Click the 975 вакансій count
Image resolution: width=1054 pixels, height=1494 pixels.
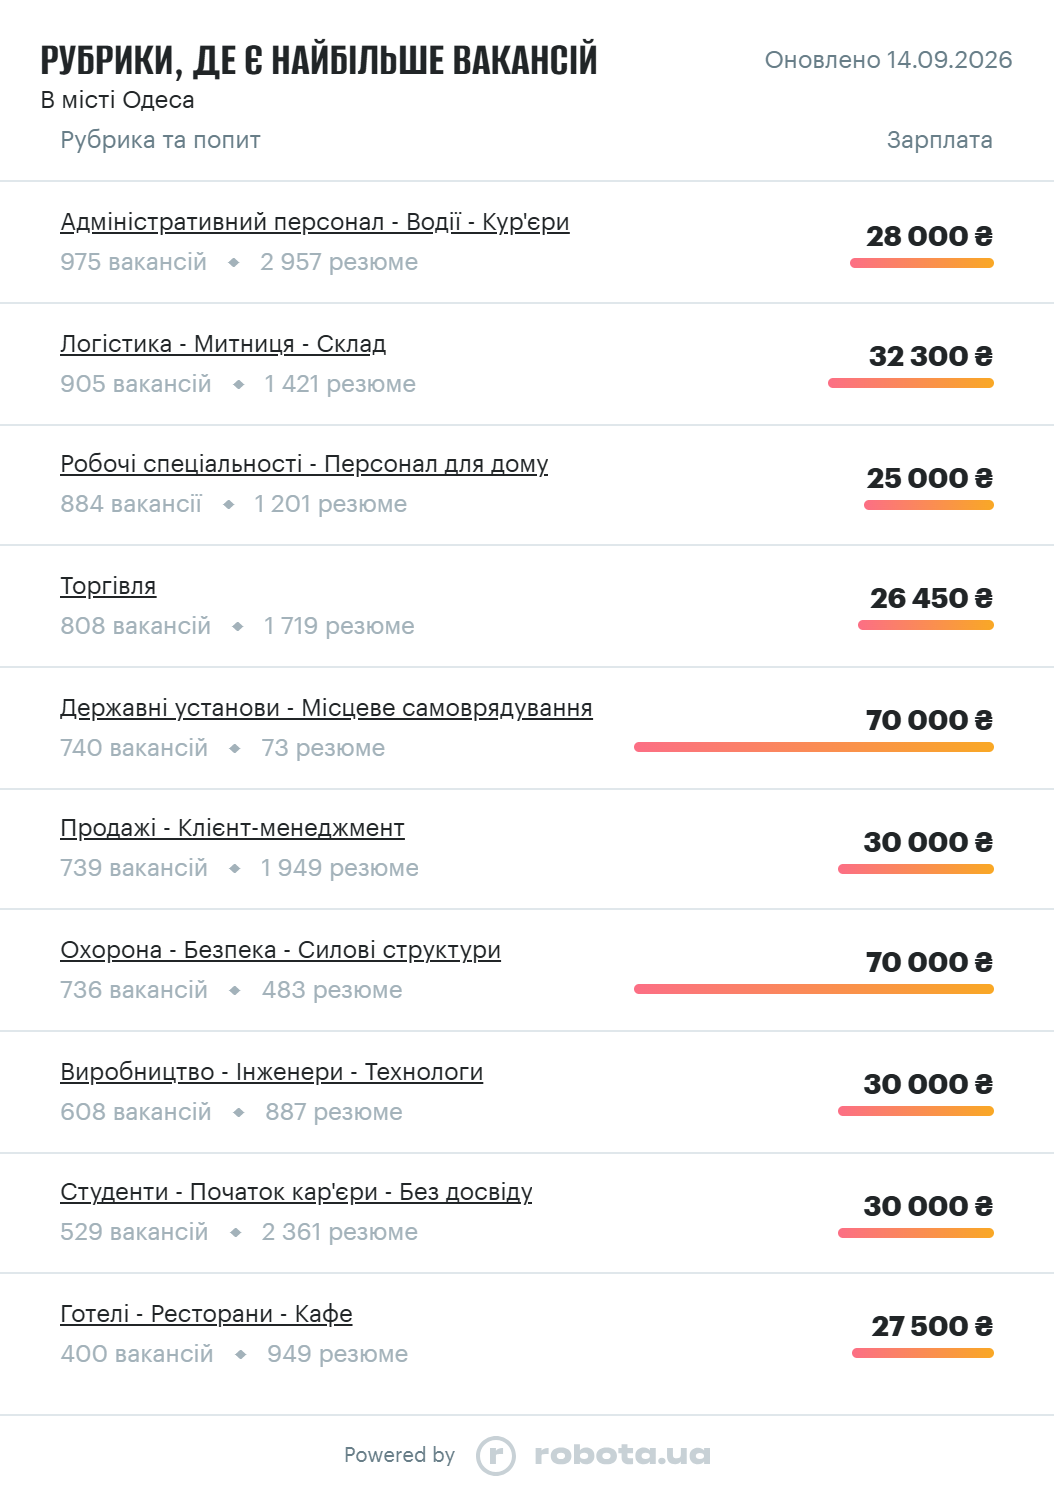coord(133,262)
